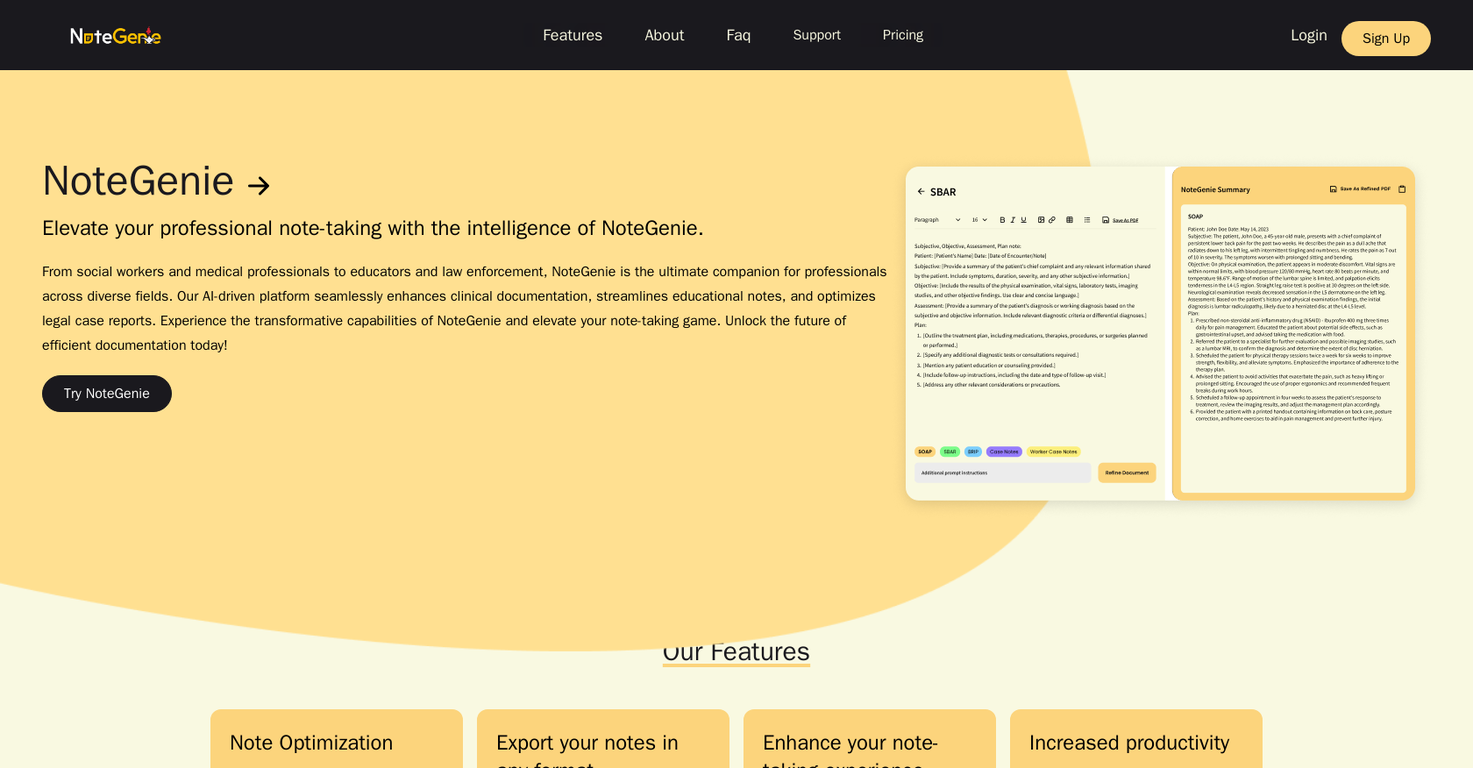The image size is (1473, 768).
Task: Toggle underline formatting
Action: [1023, 220]
